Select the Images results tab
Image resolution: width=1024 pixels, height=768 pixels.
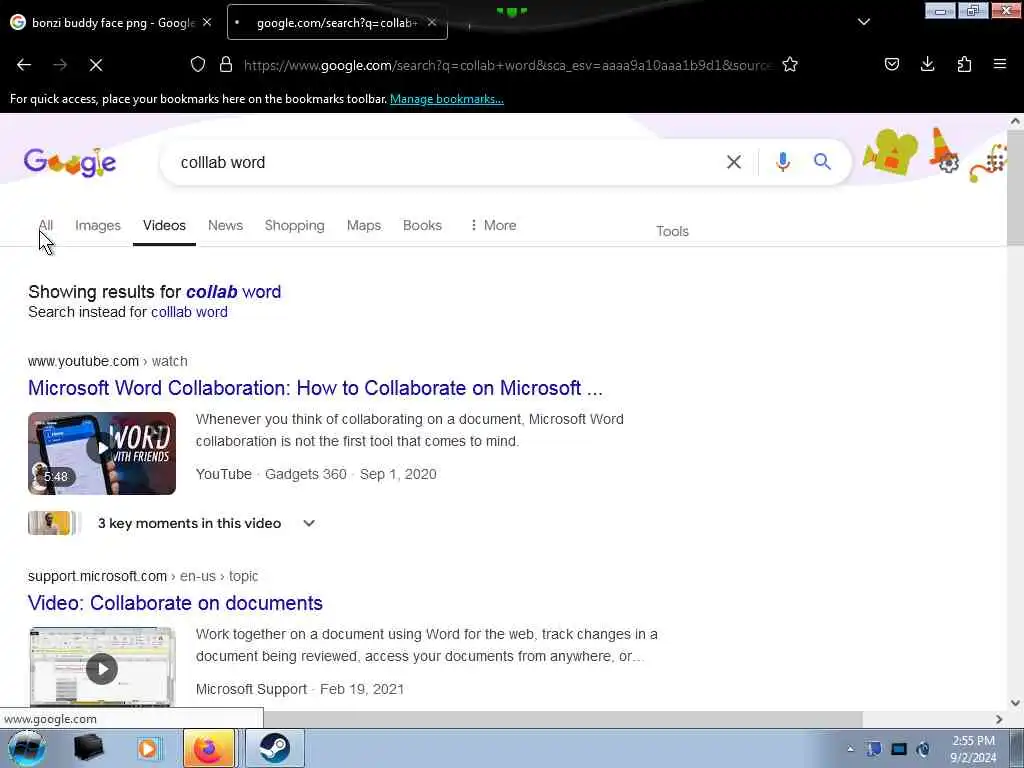(98, 225)
